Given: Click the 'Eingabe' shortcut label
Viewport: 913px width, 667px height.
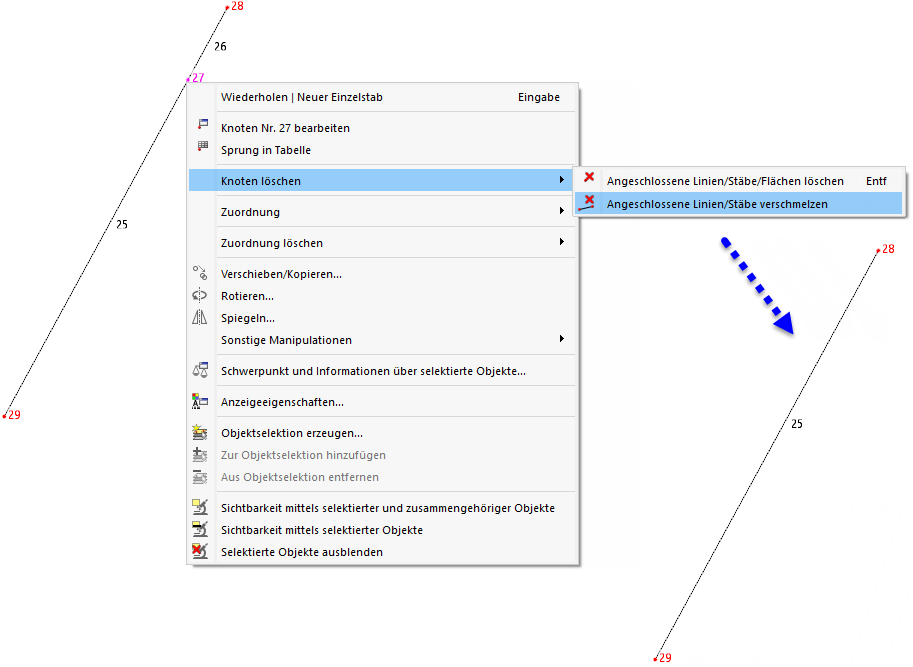Looking at the screenshot, I should tap(539, 97).
